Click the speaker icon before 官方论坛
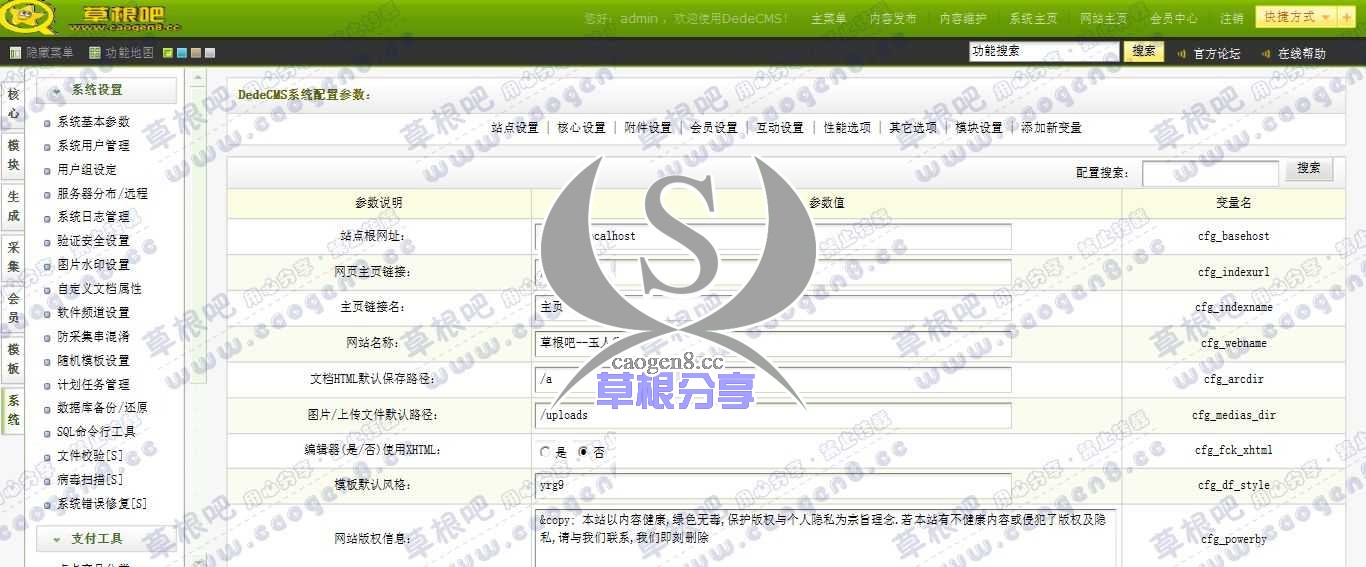The height and width of the screenshot is (567, 1366). coord(1181,54)
